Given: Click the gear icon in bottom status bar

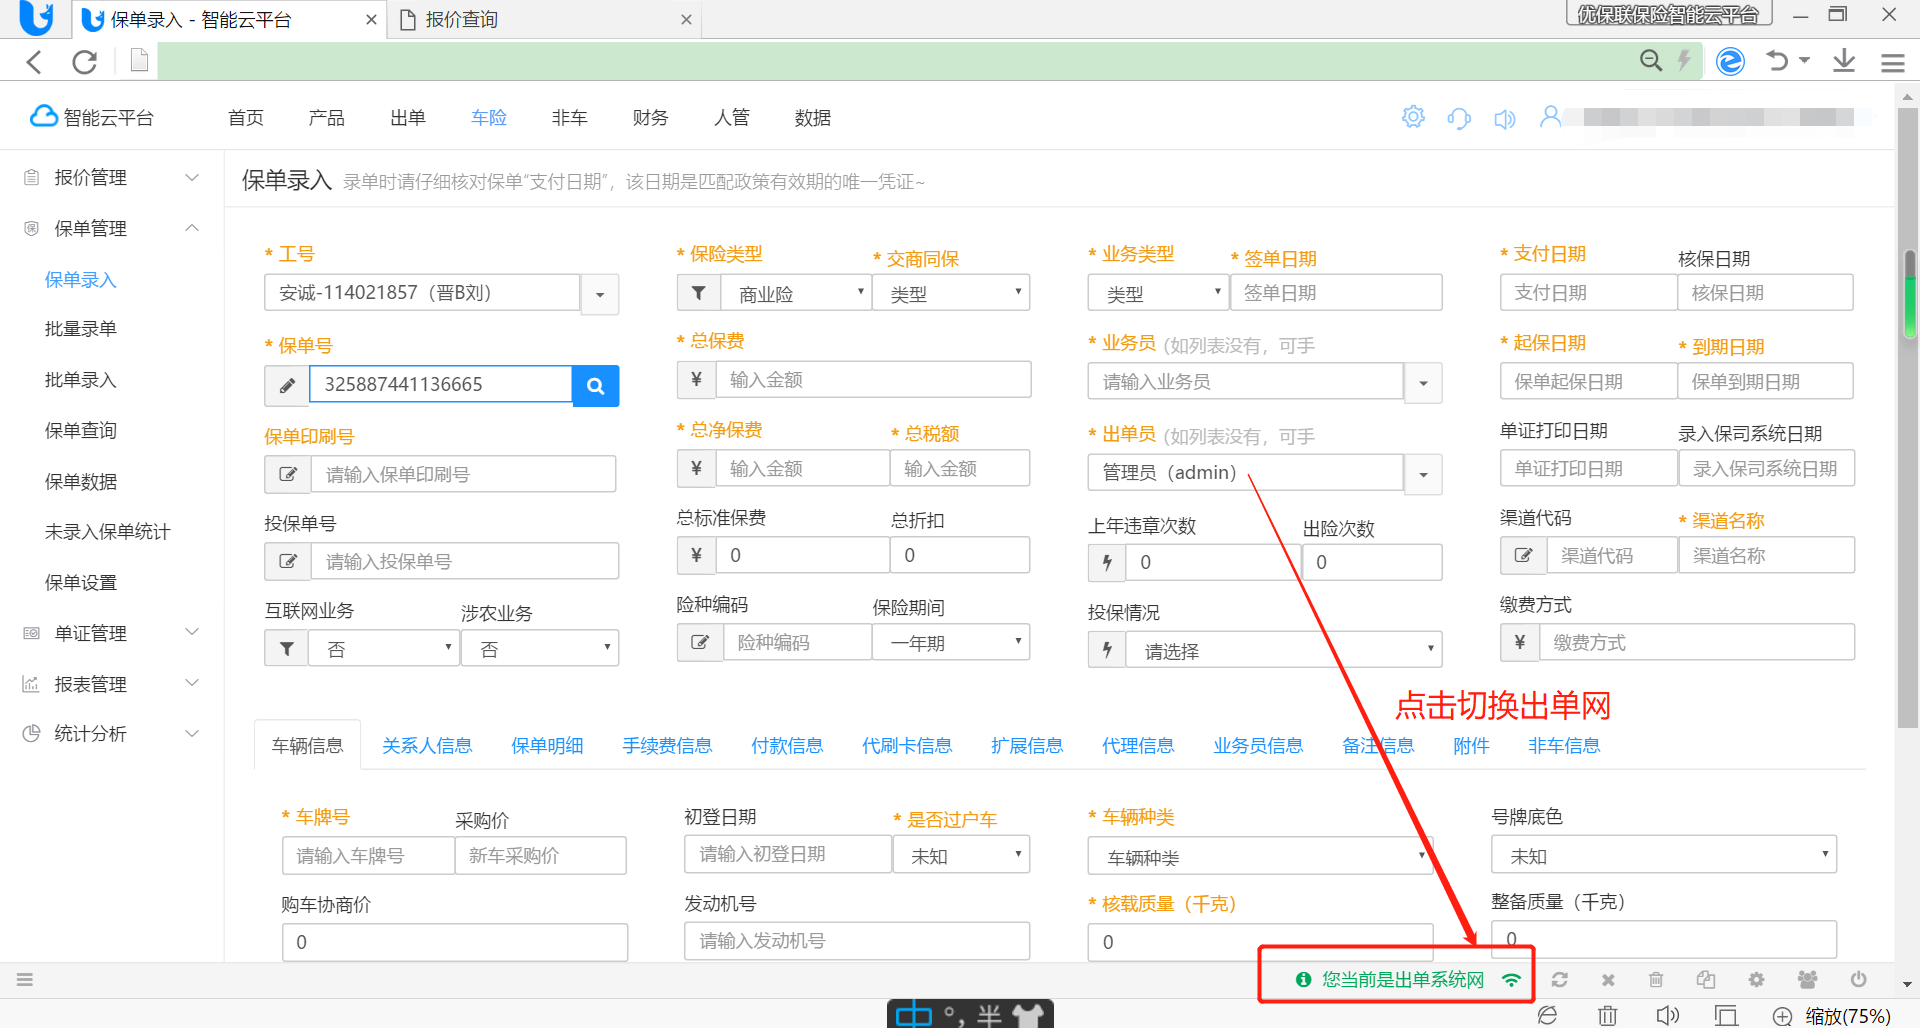Looking at the screenshot, I should point(1756,980).
